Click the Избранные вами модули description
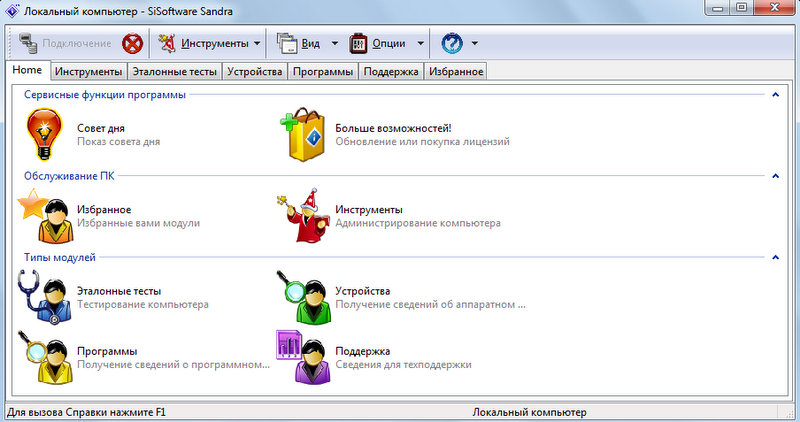 138,223
